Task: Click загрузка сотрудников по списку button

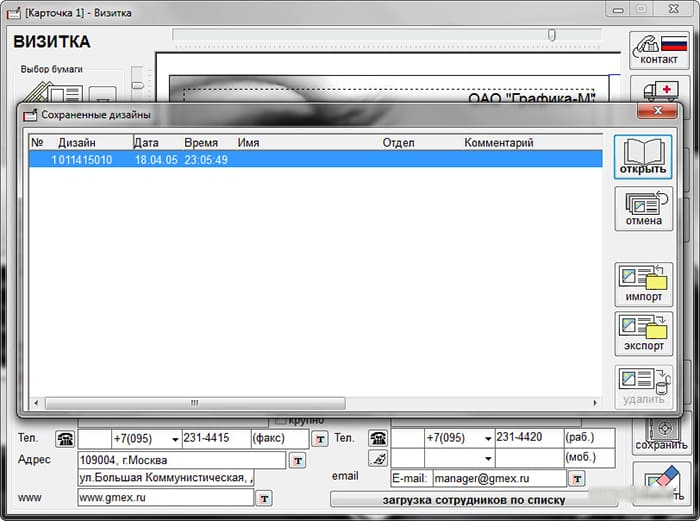Action: click(x=474, y=500)
